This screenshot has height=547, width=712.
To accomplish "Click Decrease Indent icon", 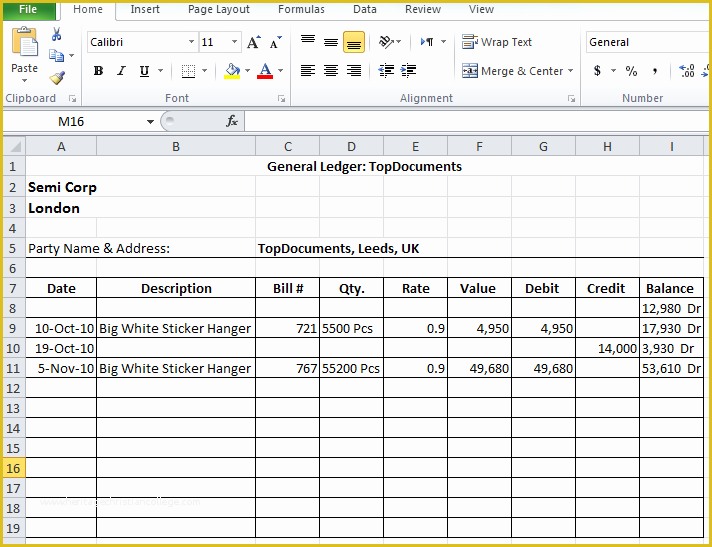I will tap(386, 71).
